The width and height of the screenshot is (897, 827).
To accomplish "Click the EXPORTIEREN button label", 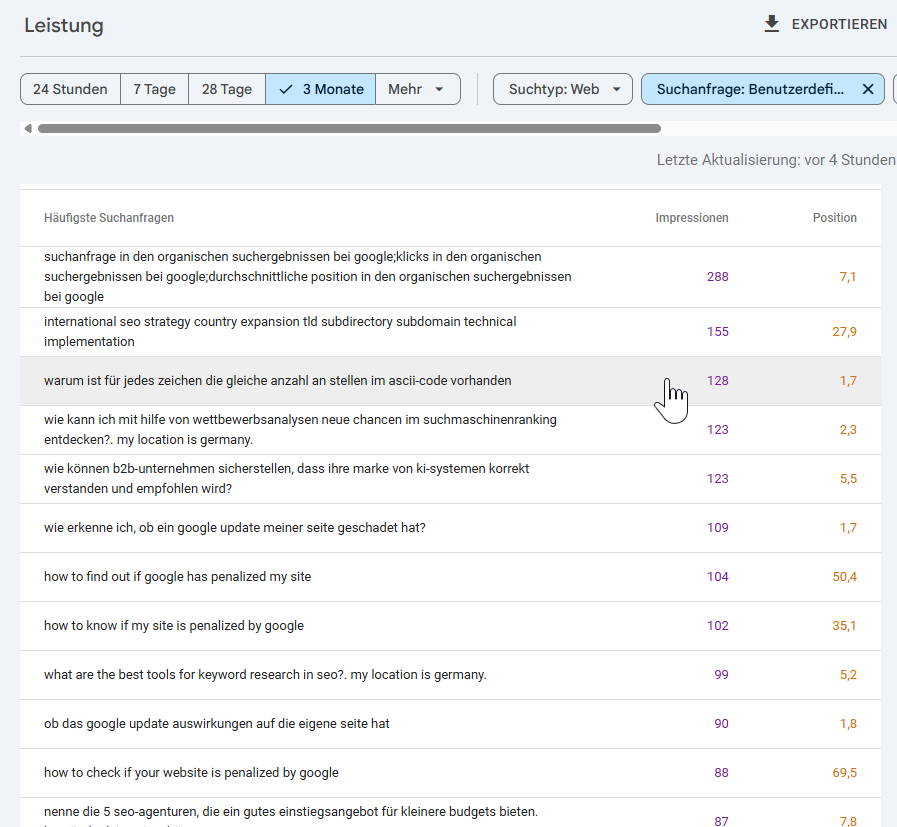I will tap(839, 25).
